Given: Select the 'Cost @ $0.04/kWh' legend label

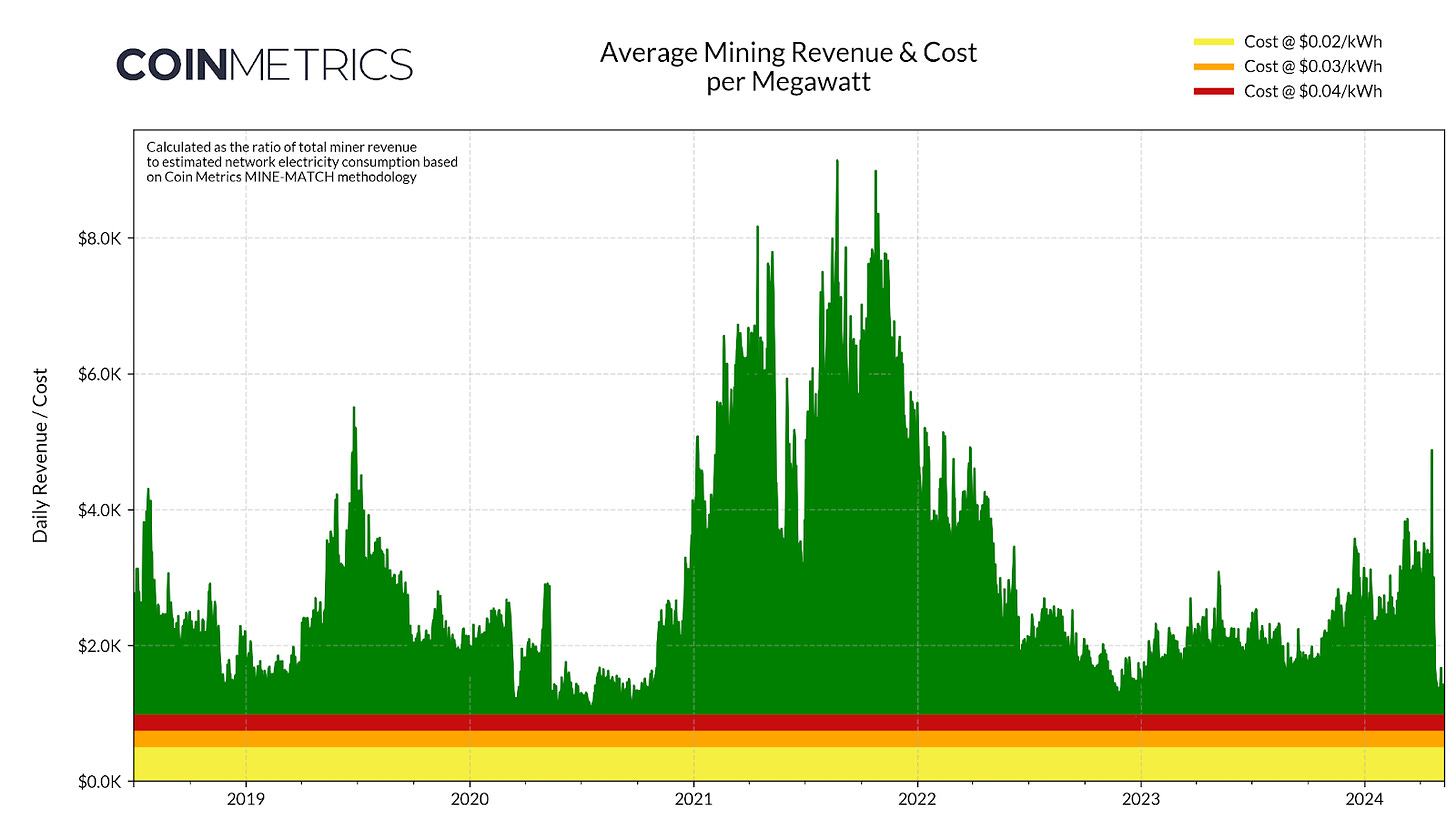Looking at the screenshot, I should [1313, 92].
